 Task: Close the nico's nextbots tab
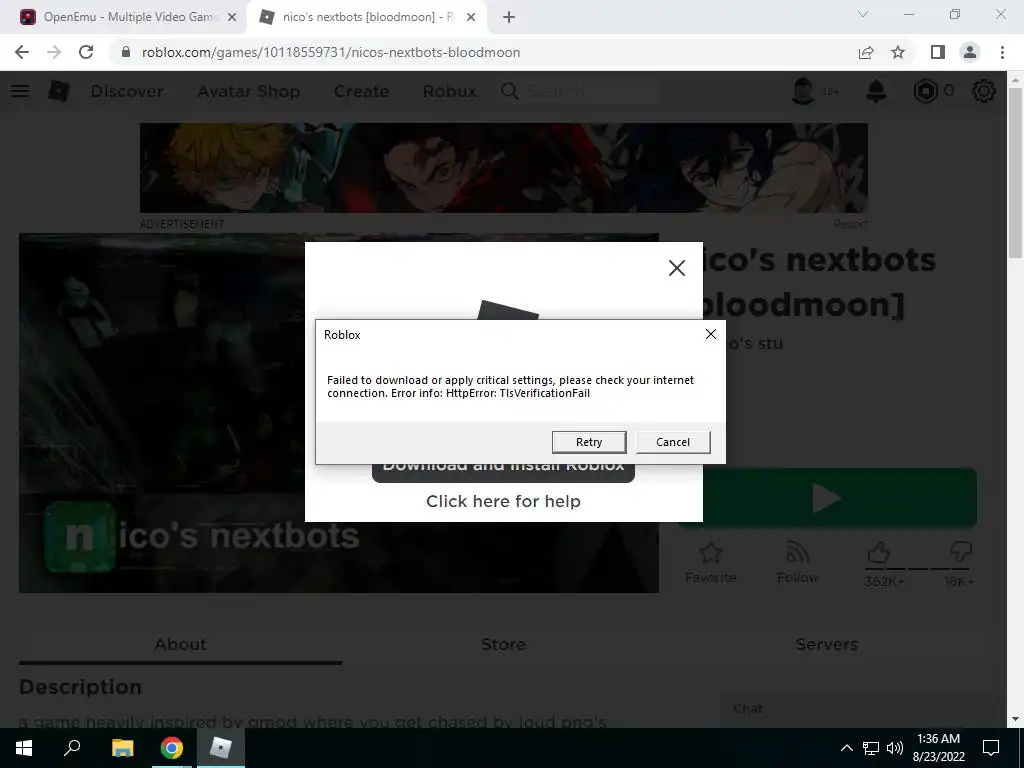coord(471,18)
